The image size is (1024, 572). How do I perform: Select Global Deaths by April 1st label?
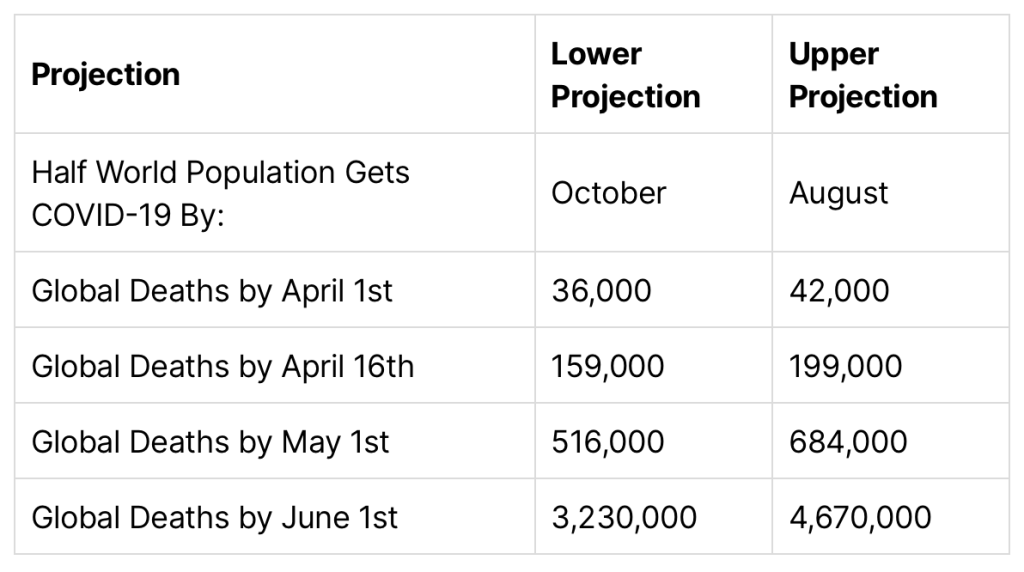tap(212, 290)
